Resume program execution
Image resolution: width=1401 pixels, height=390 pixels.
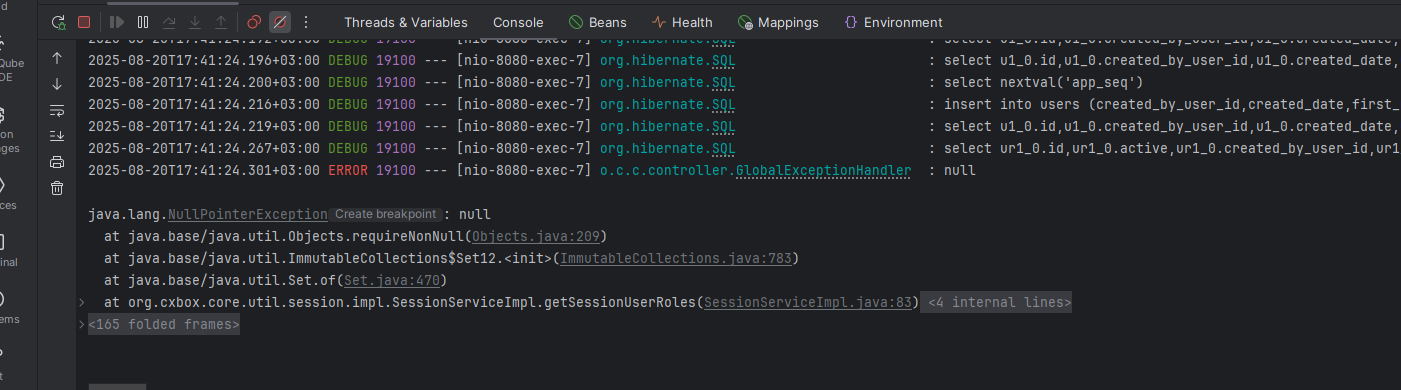[117, 21]
